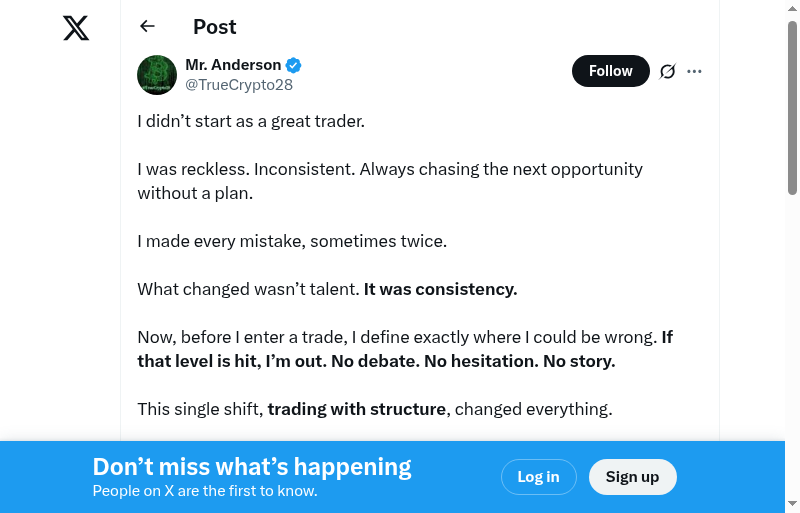
Task: Visit the @TrueCrypto28 handle link
Action: tap(239, 85)
